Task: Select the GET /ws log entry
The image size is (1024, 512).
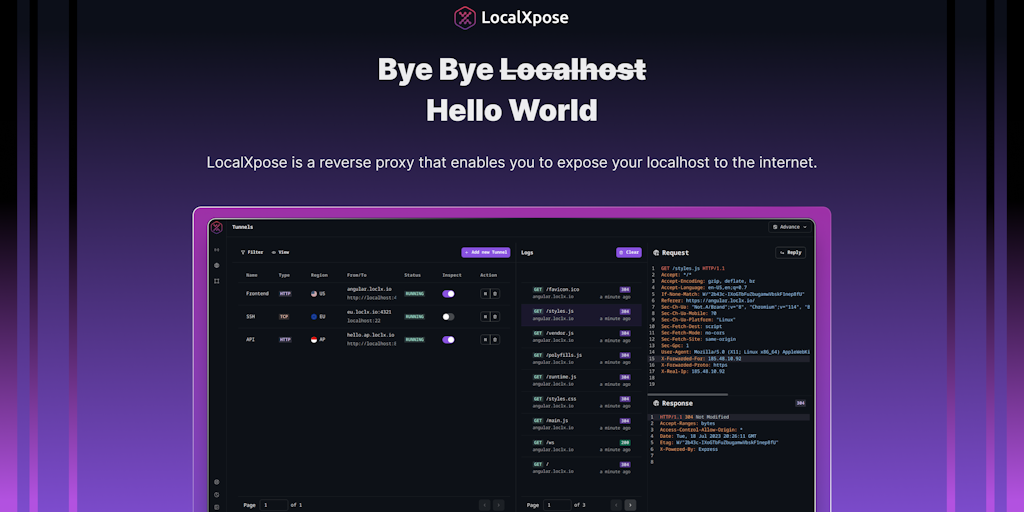Action: click(581, 446)
